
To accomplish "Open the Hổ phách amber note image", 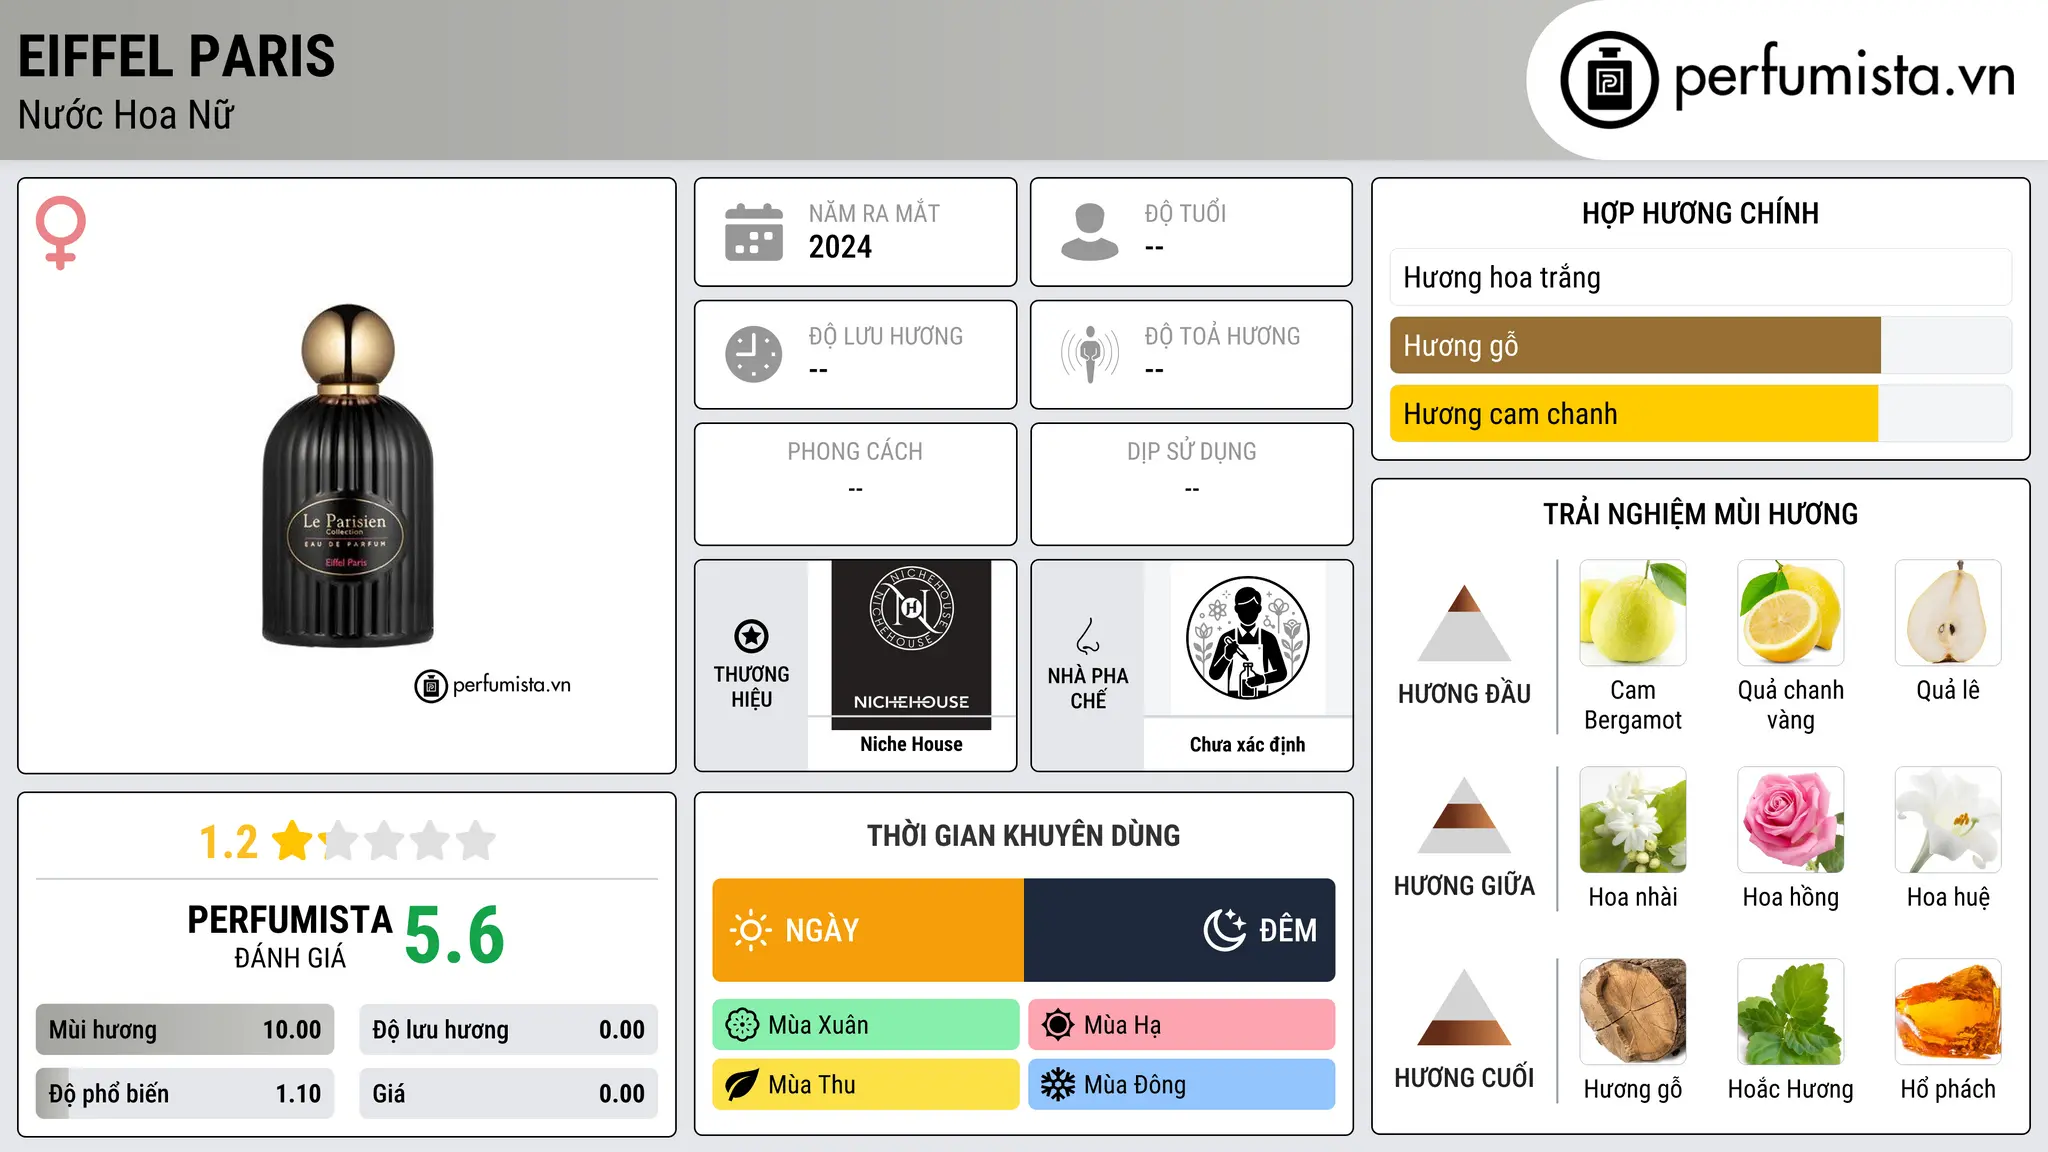I will 1948,1012.
